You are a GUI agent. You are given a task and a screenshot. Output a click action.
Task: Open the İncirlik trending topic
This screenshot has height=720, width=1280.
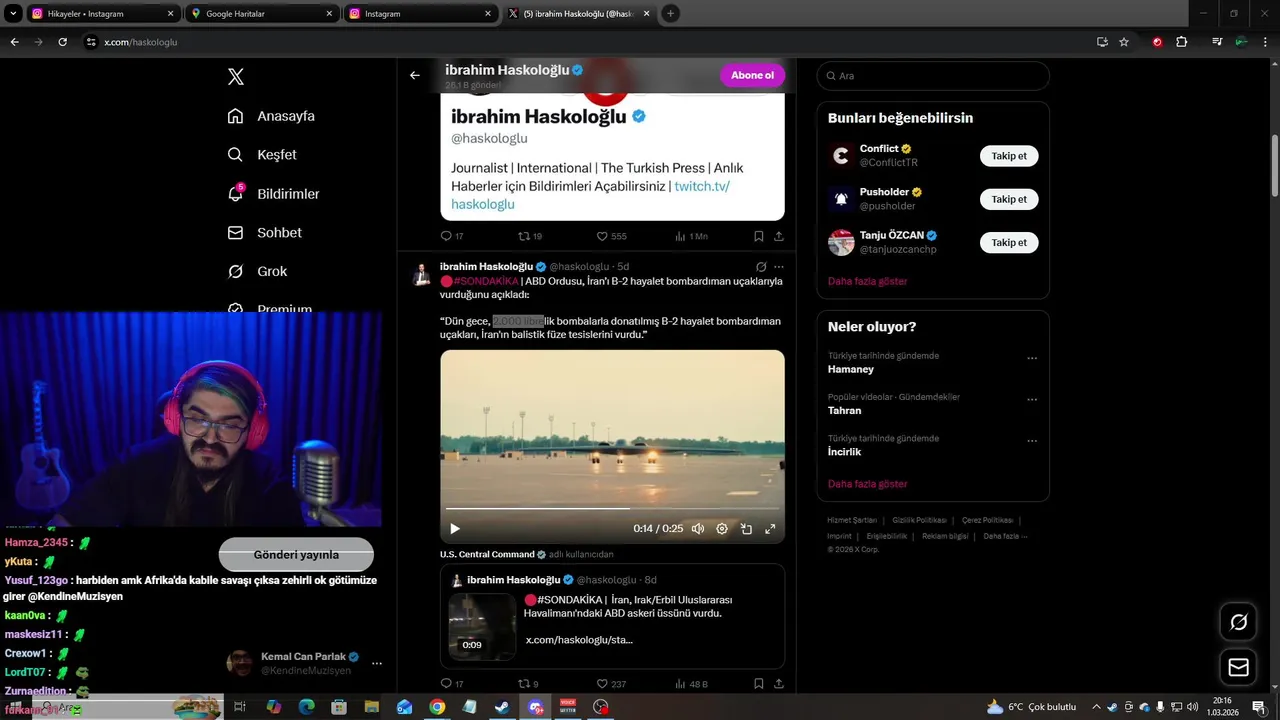(x=845, y=452)
